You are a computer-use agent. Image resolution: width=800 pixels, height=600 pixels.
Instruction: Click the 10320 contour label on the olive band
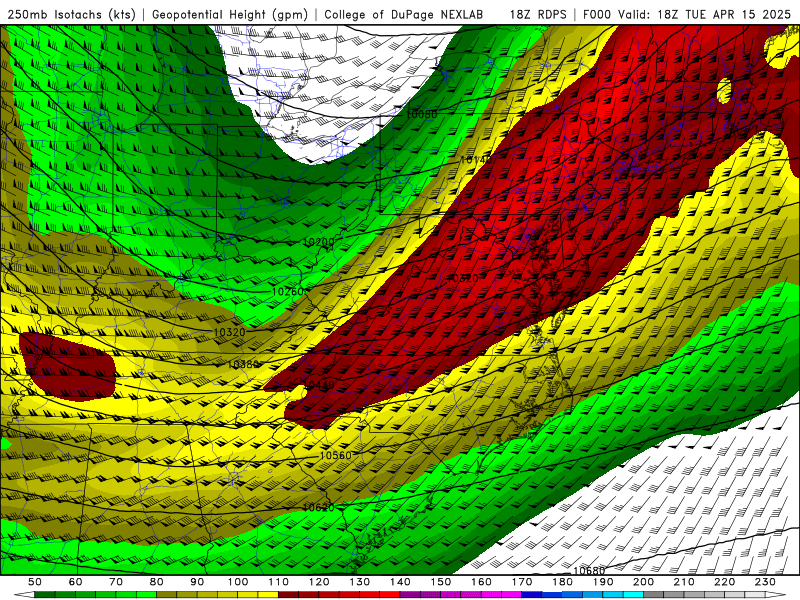[229, 332]
